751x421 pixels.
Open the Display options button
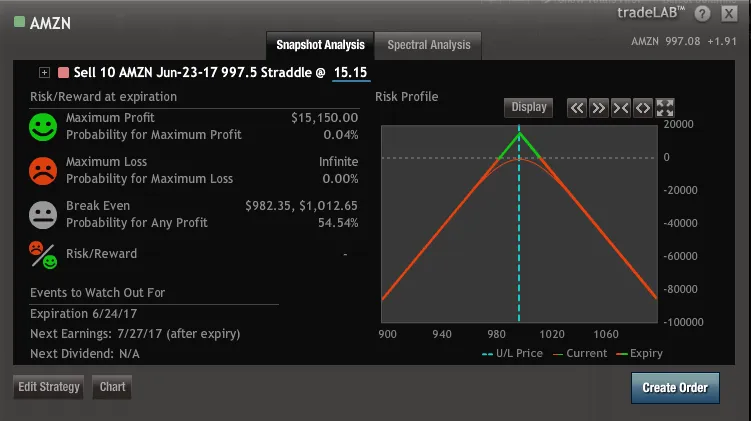pos(528,107)
